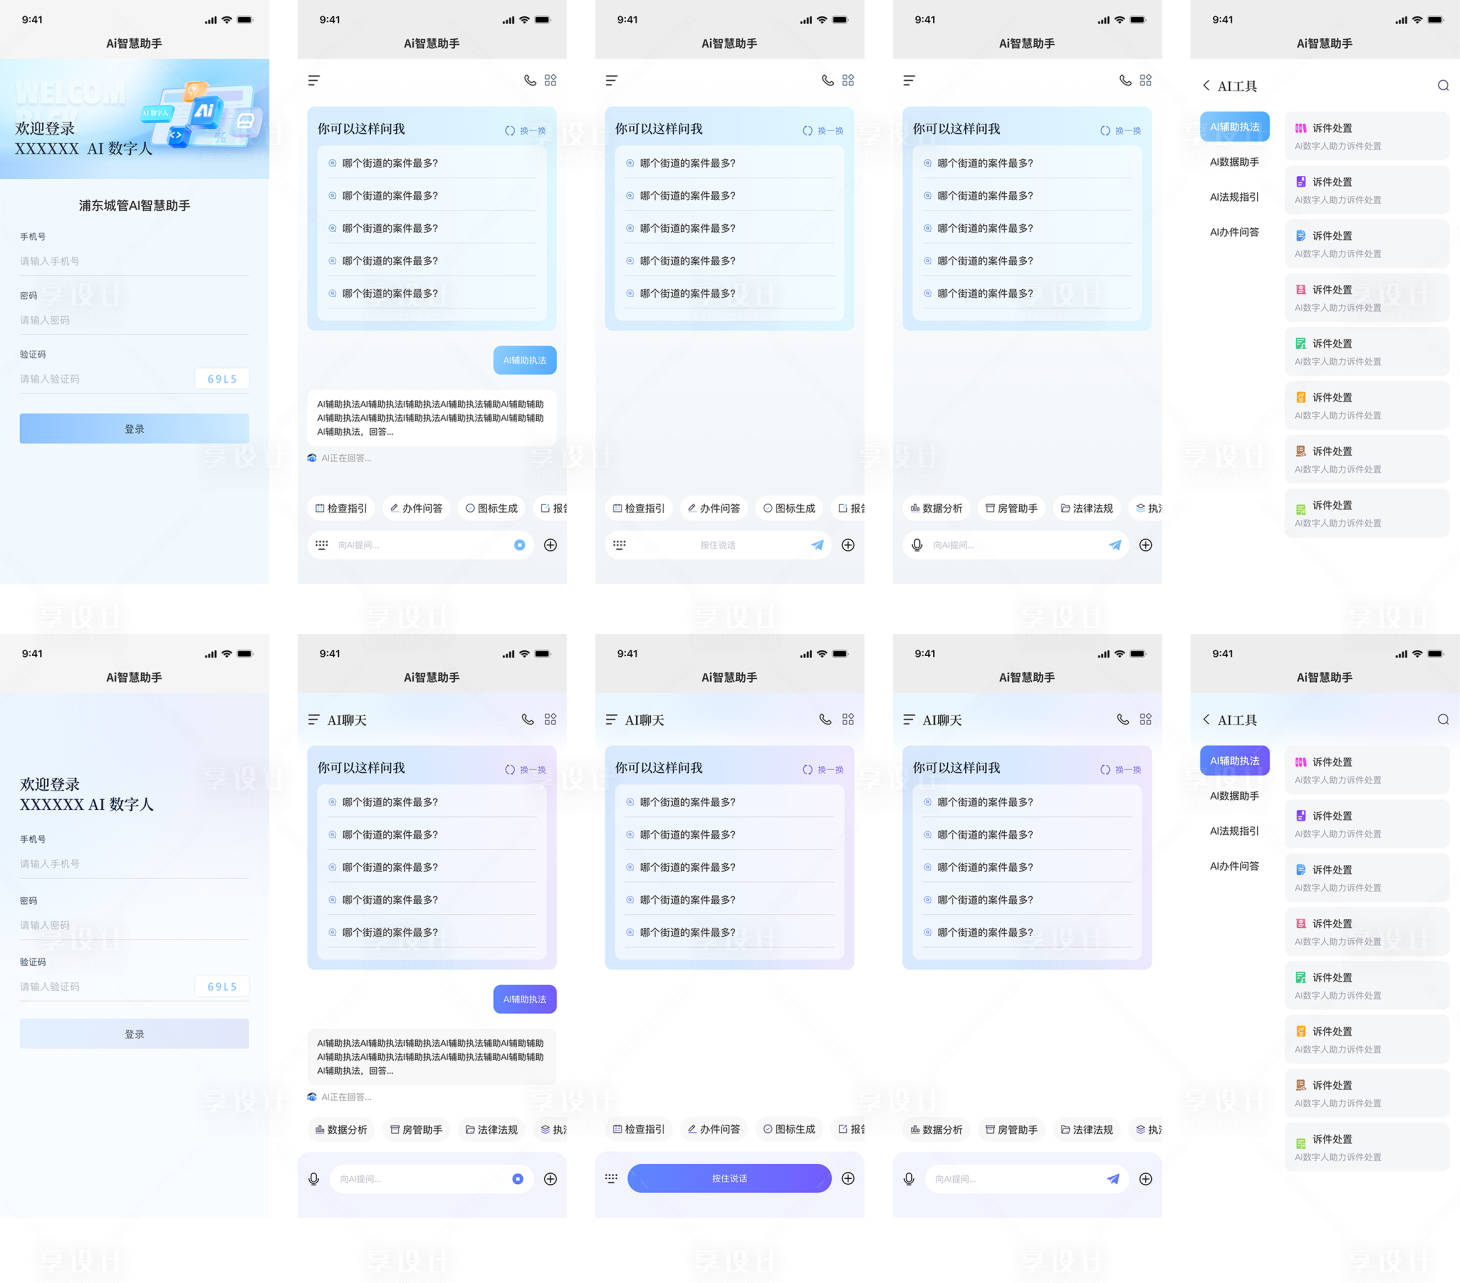The width and height of the screenshot is (1460, 1283).
Task: Open the search icon on the AI工具 page
Action: (x=1443, y=86)
